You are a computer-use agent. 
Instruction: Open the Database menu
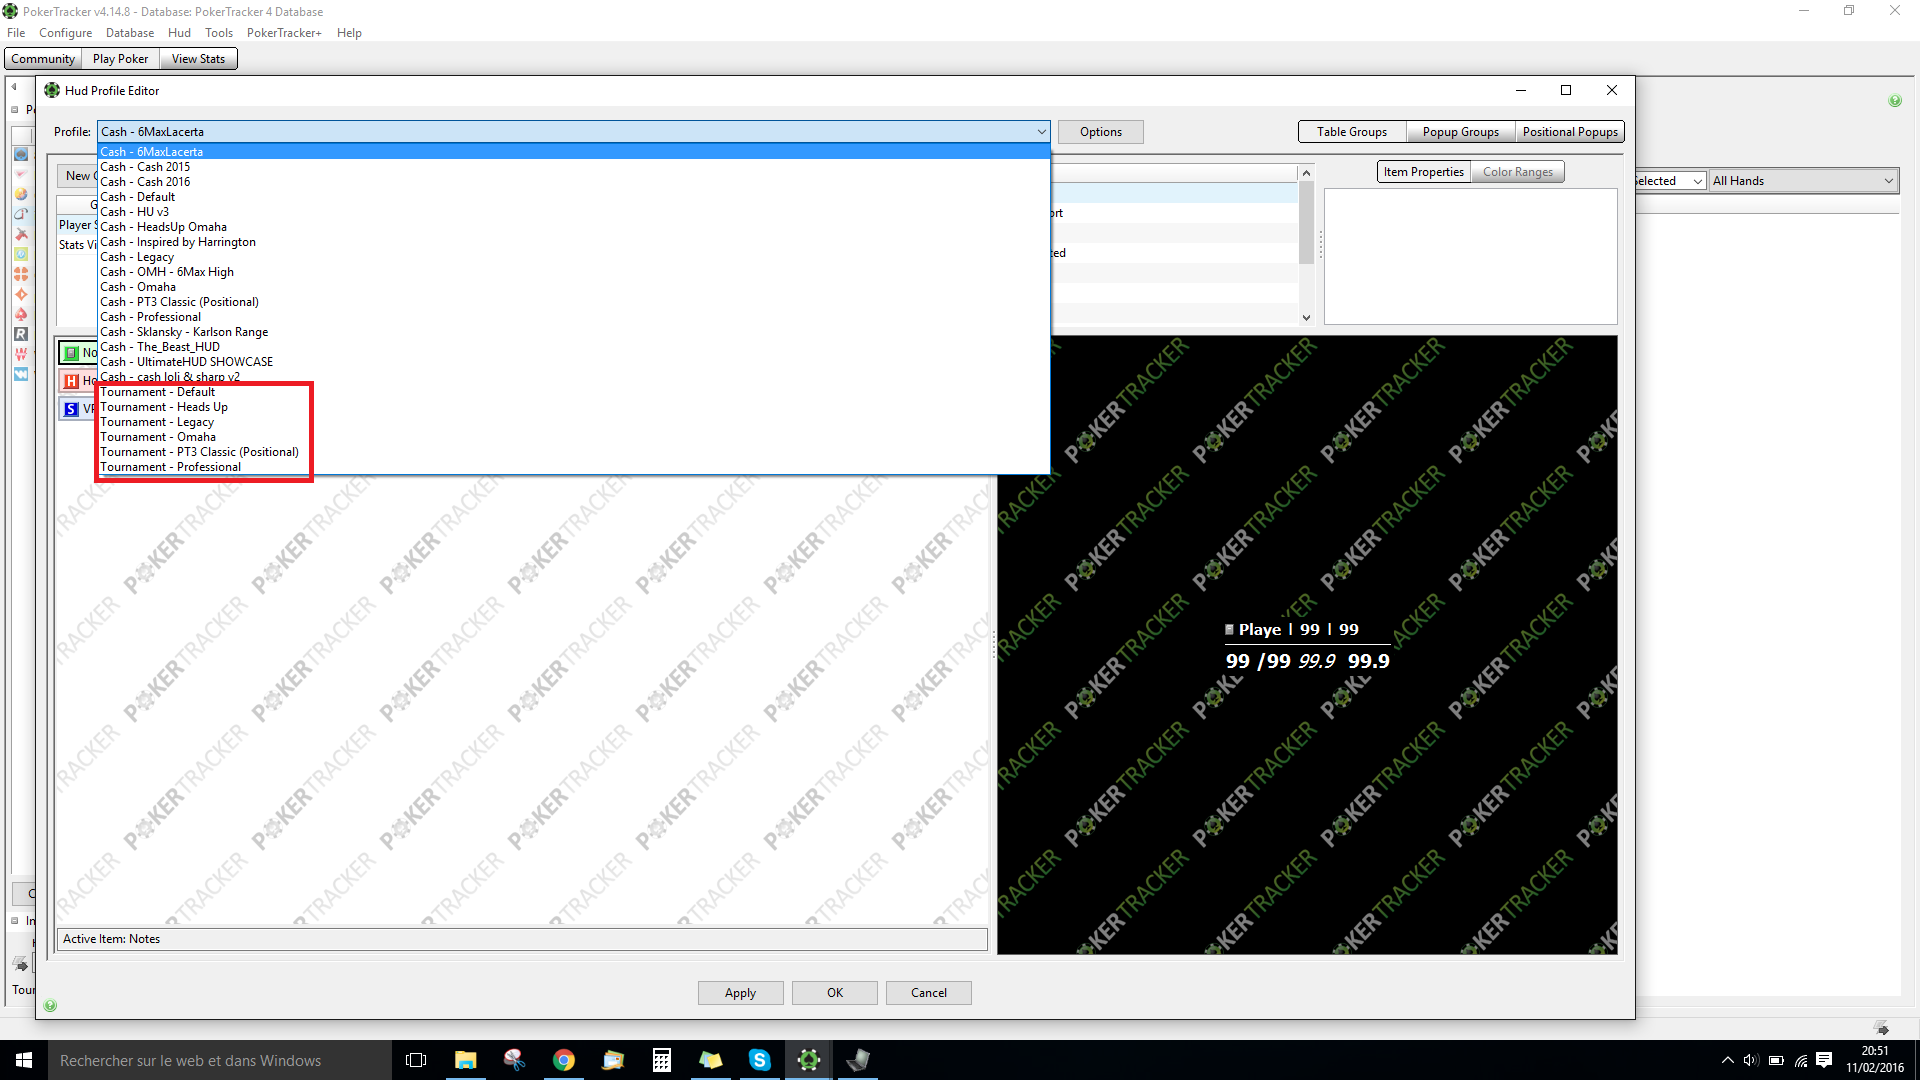tap(130, 33)
